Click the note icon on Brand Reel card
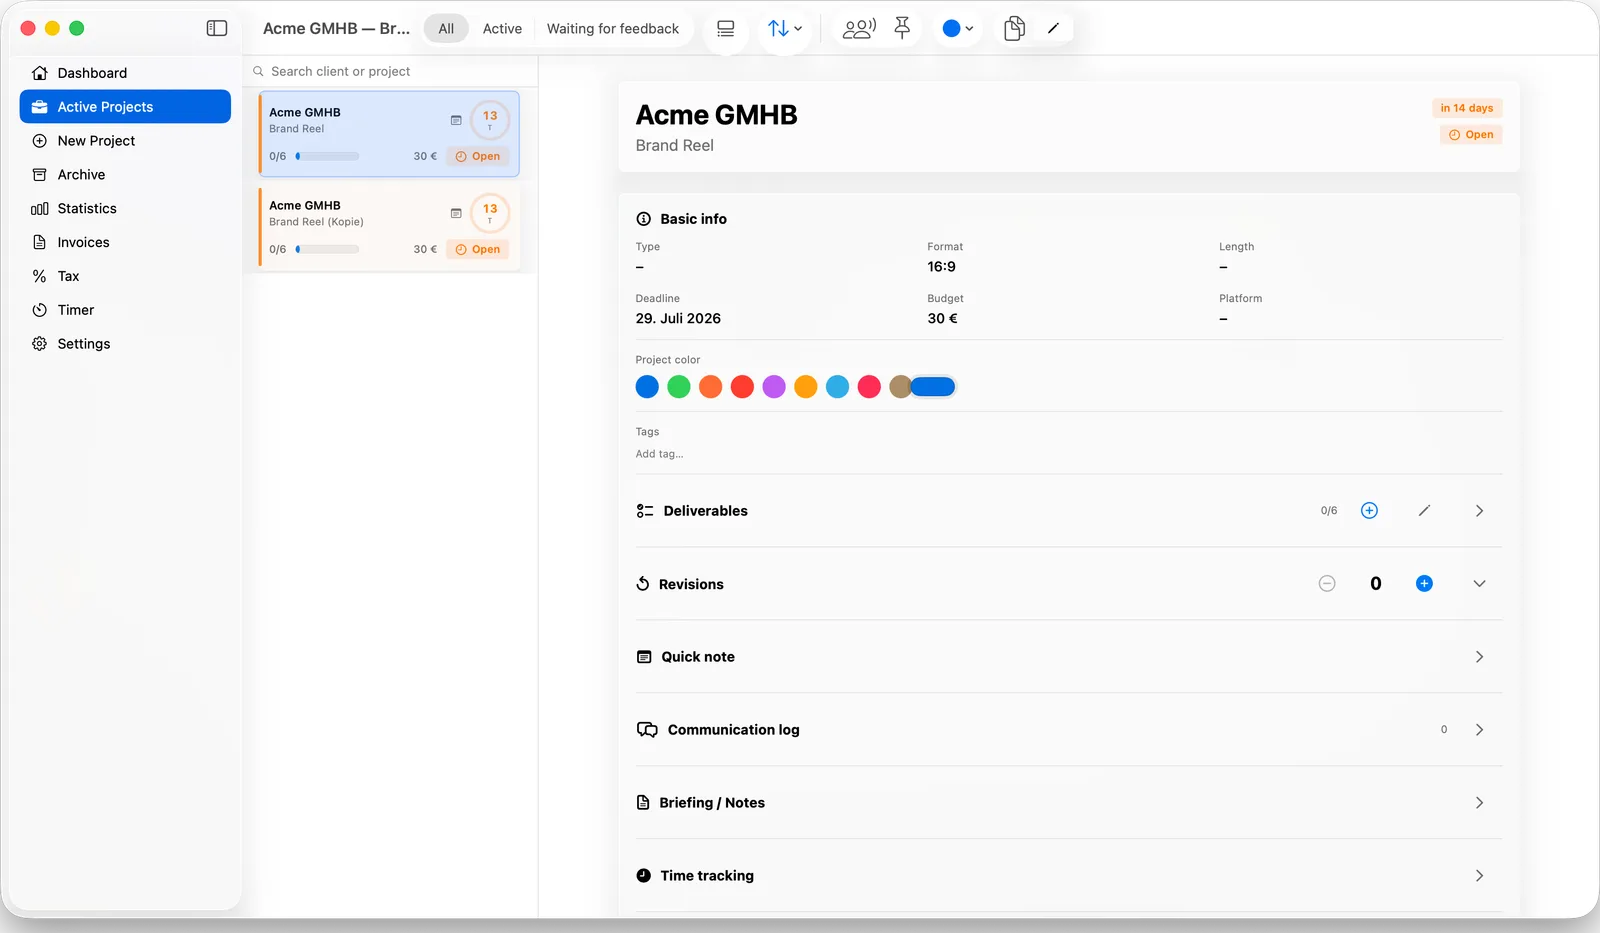Viewport: 1600px width, 933px height. pos(456,120)
